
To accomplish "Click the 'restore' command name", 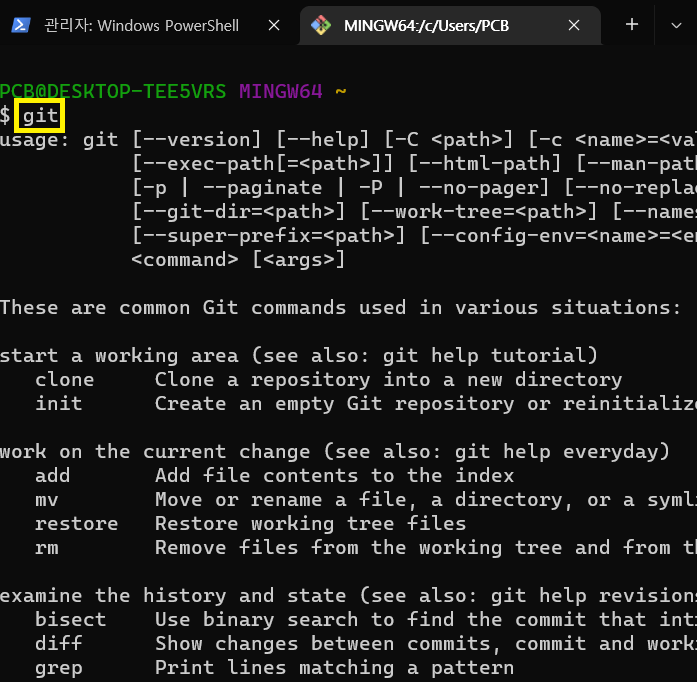I will [76, 524].
